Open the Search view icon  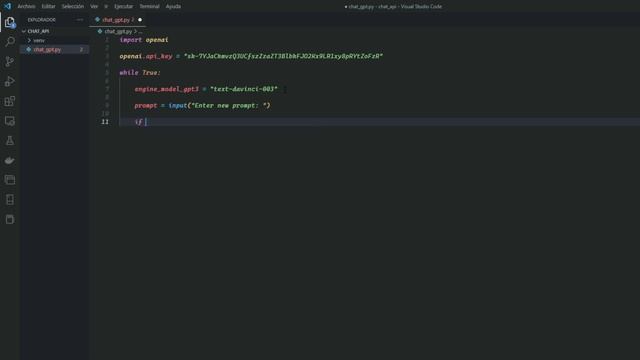pyautogui.click(x=10, y=42)
